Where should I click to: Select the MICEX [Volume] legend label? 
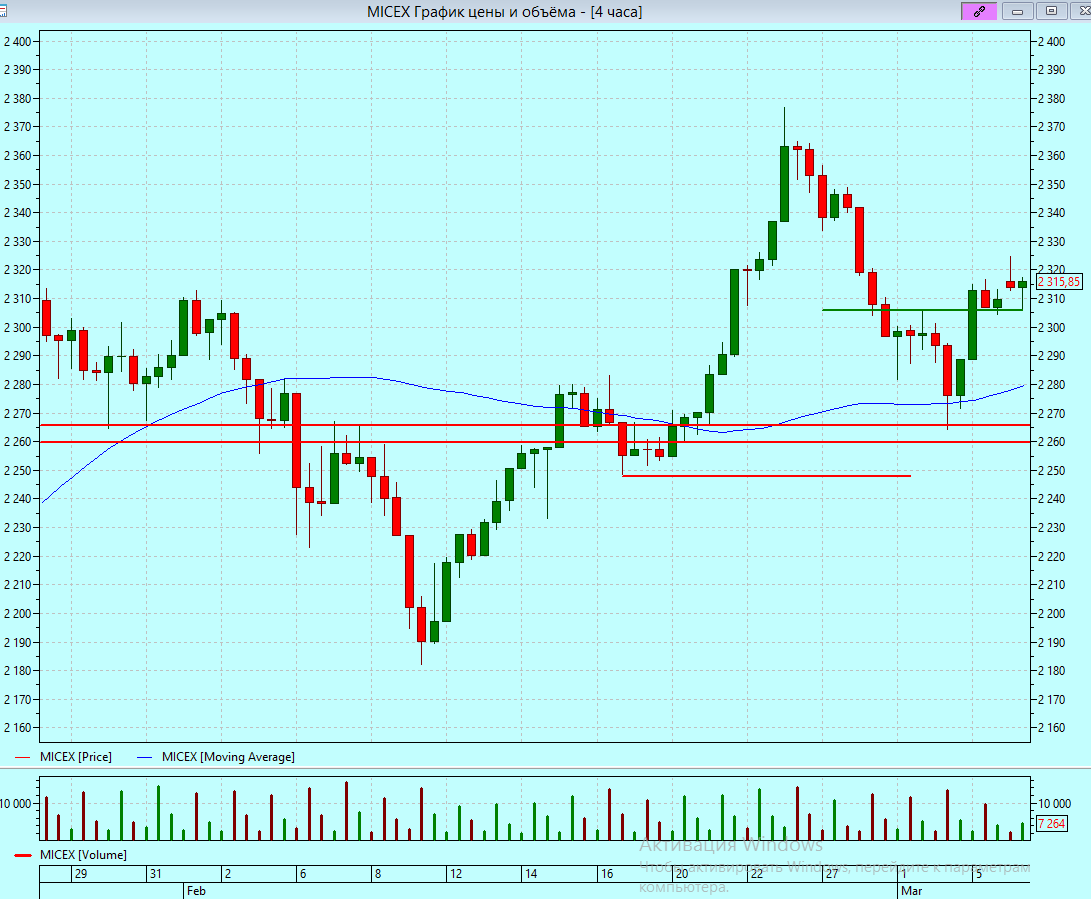[83, 855]
